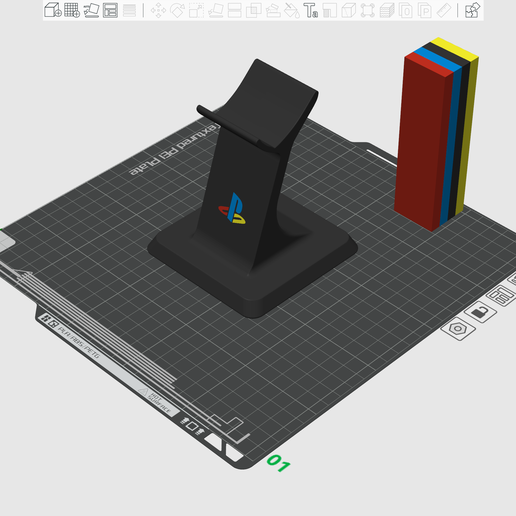The width and height of the screenshot is (516, 516).
Task: Open the Mesh Boolean tool
Action: [254, 10]
